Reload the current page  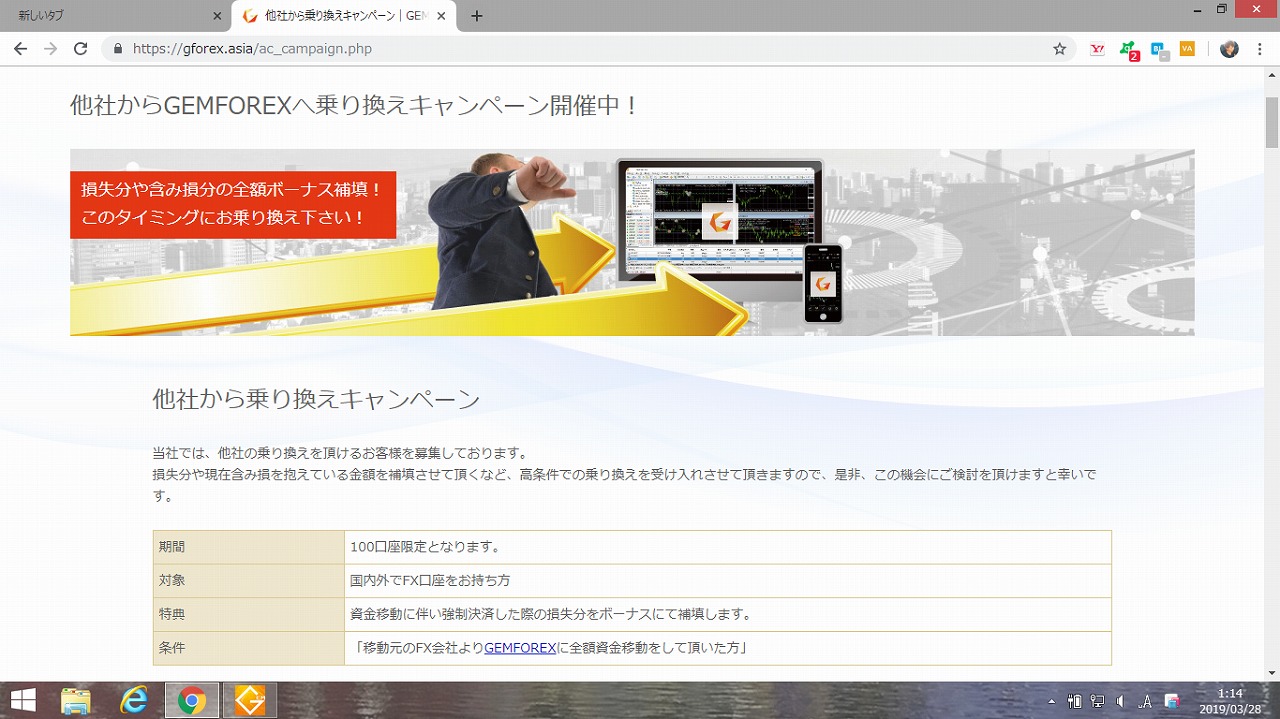(x=81, y=48)
